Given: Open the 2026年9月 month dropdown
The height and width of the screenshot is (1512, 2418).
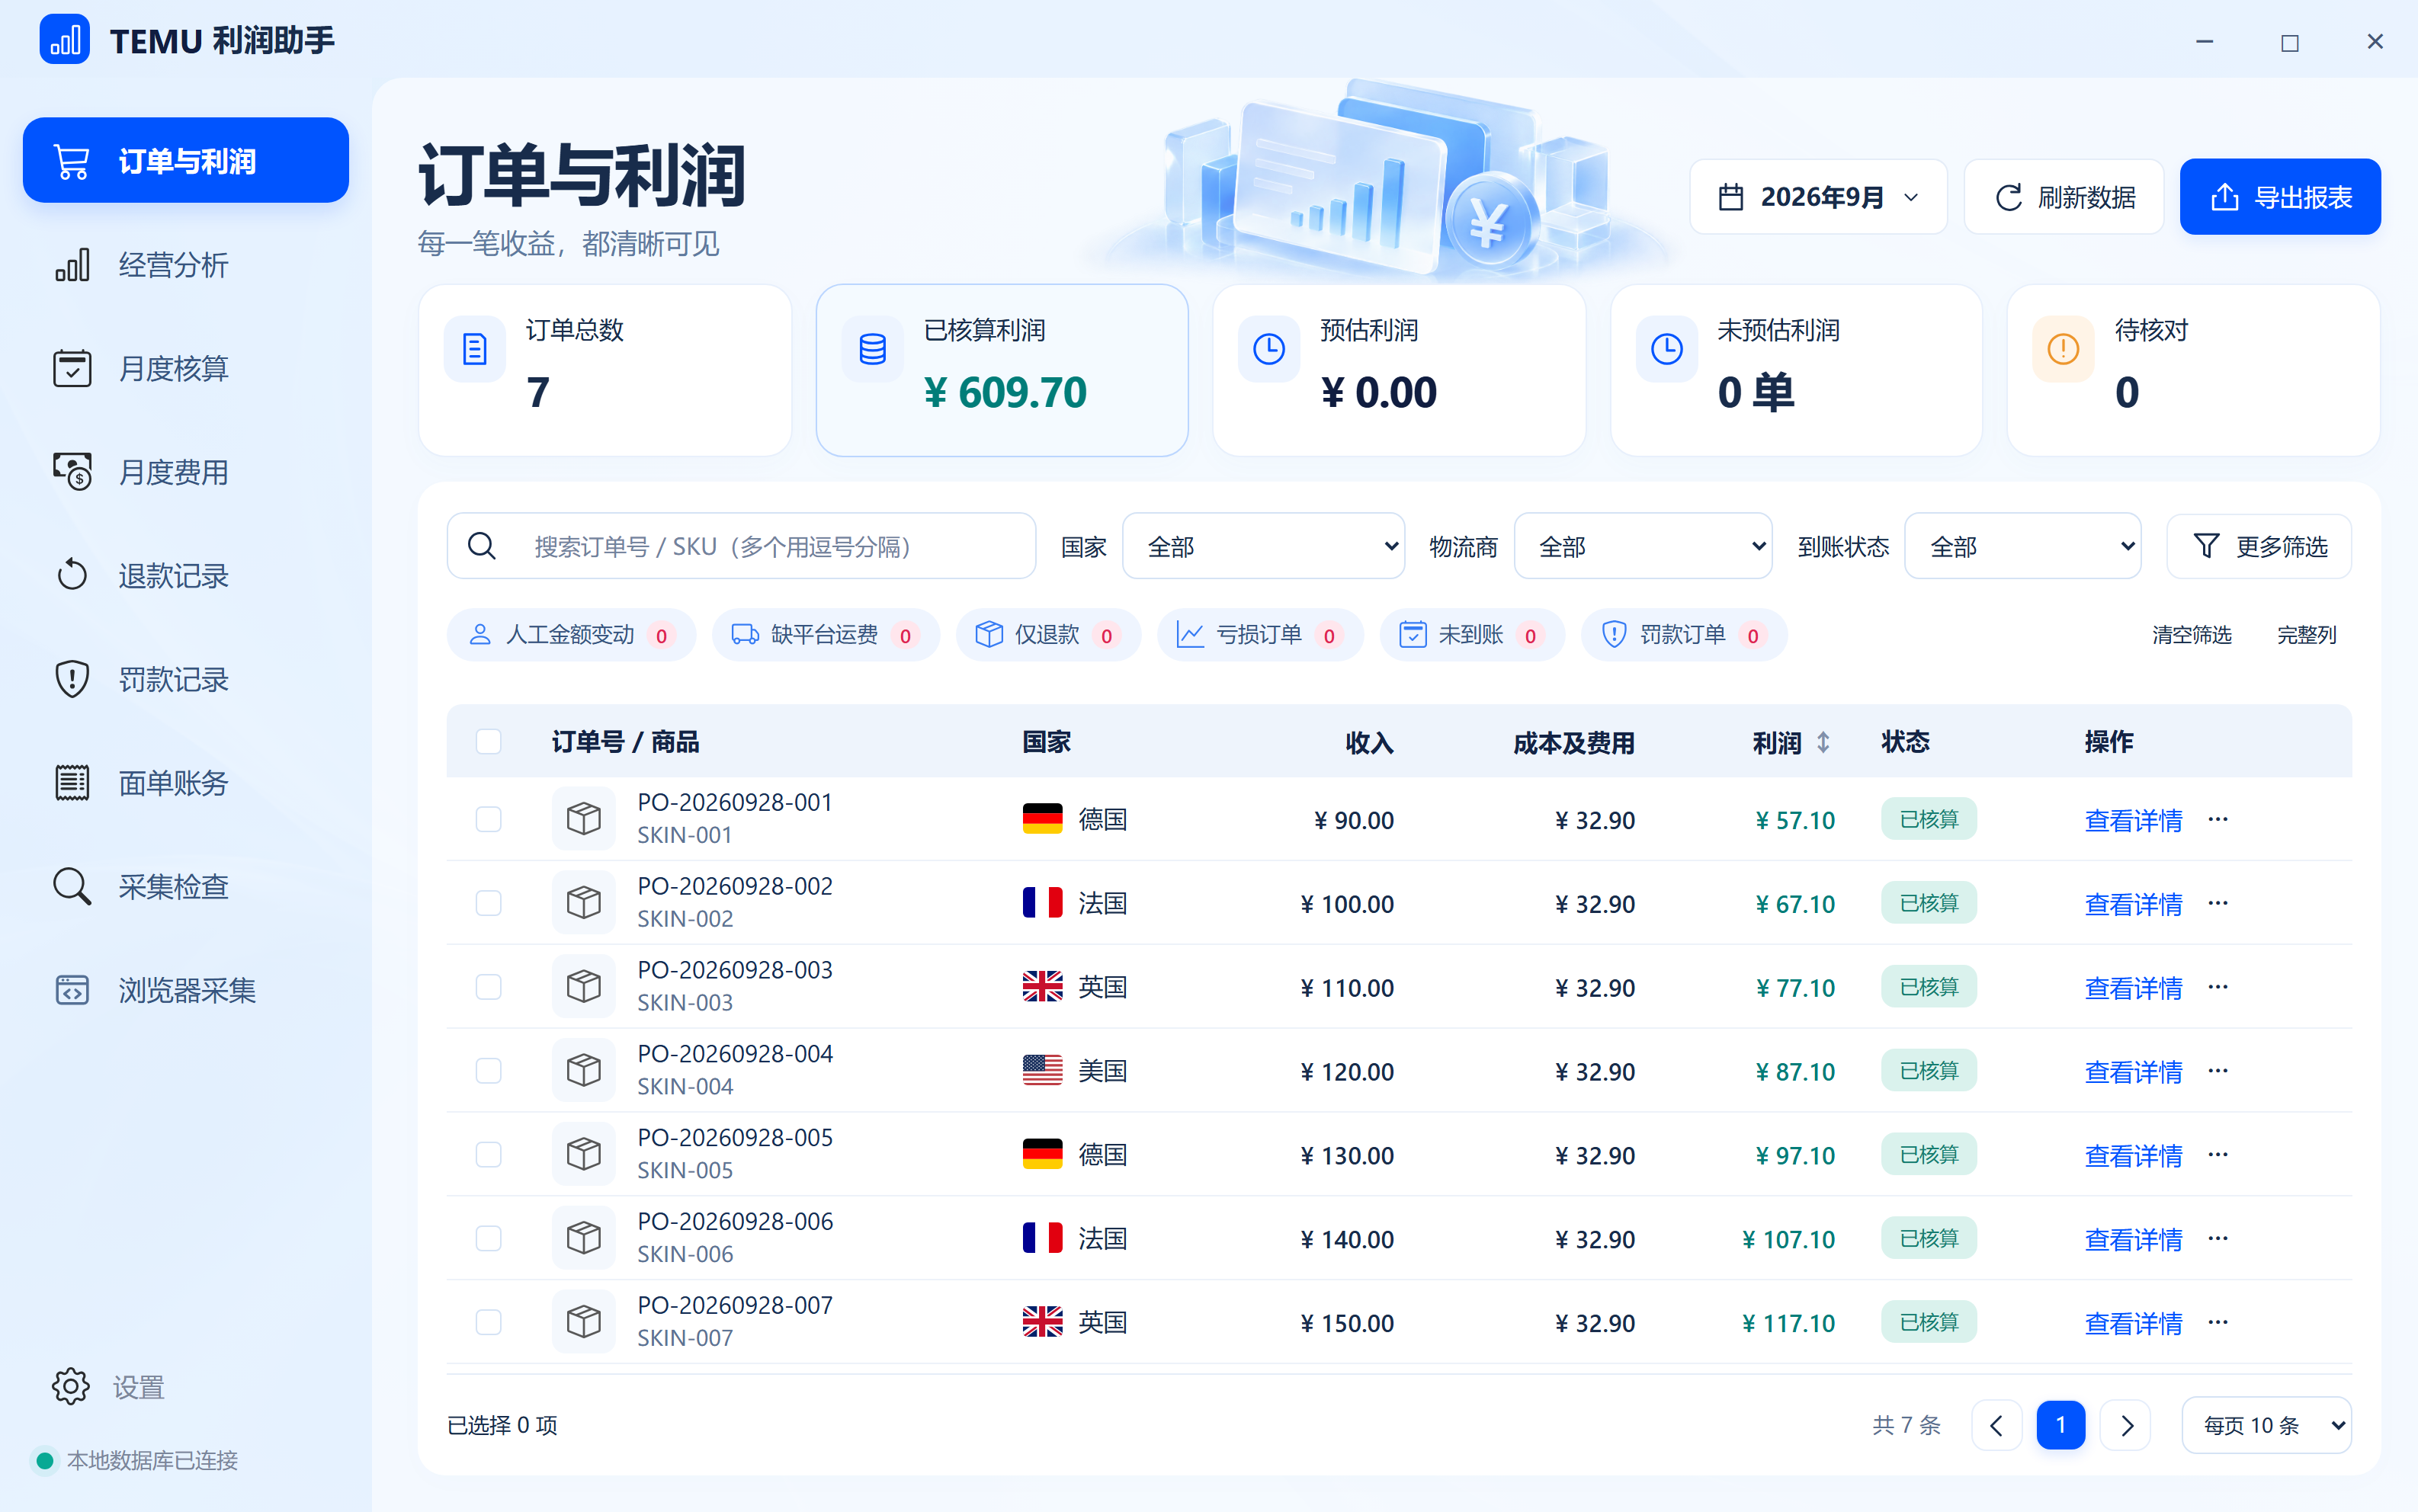Looking at the screenshot, I should (x=1818, y=197).
